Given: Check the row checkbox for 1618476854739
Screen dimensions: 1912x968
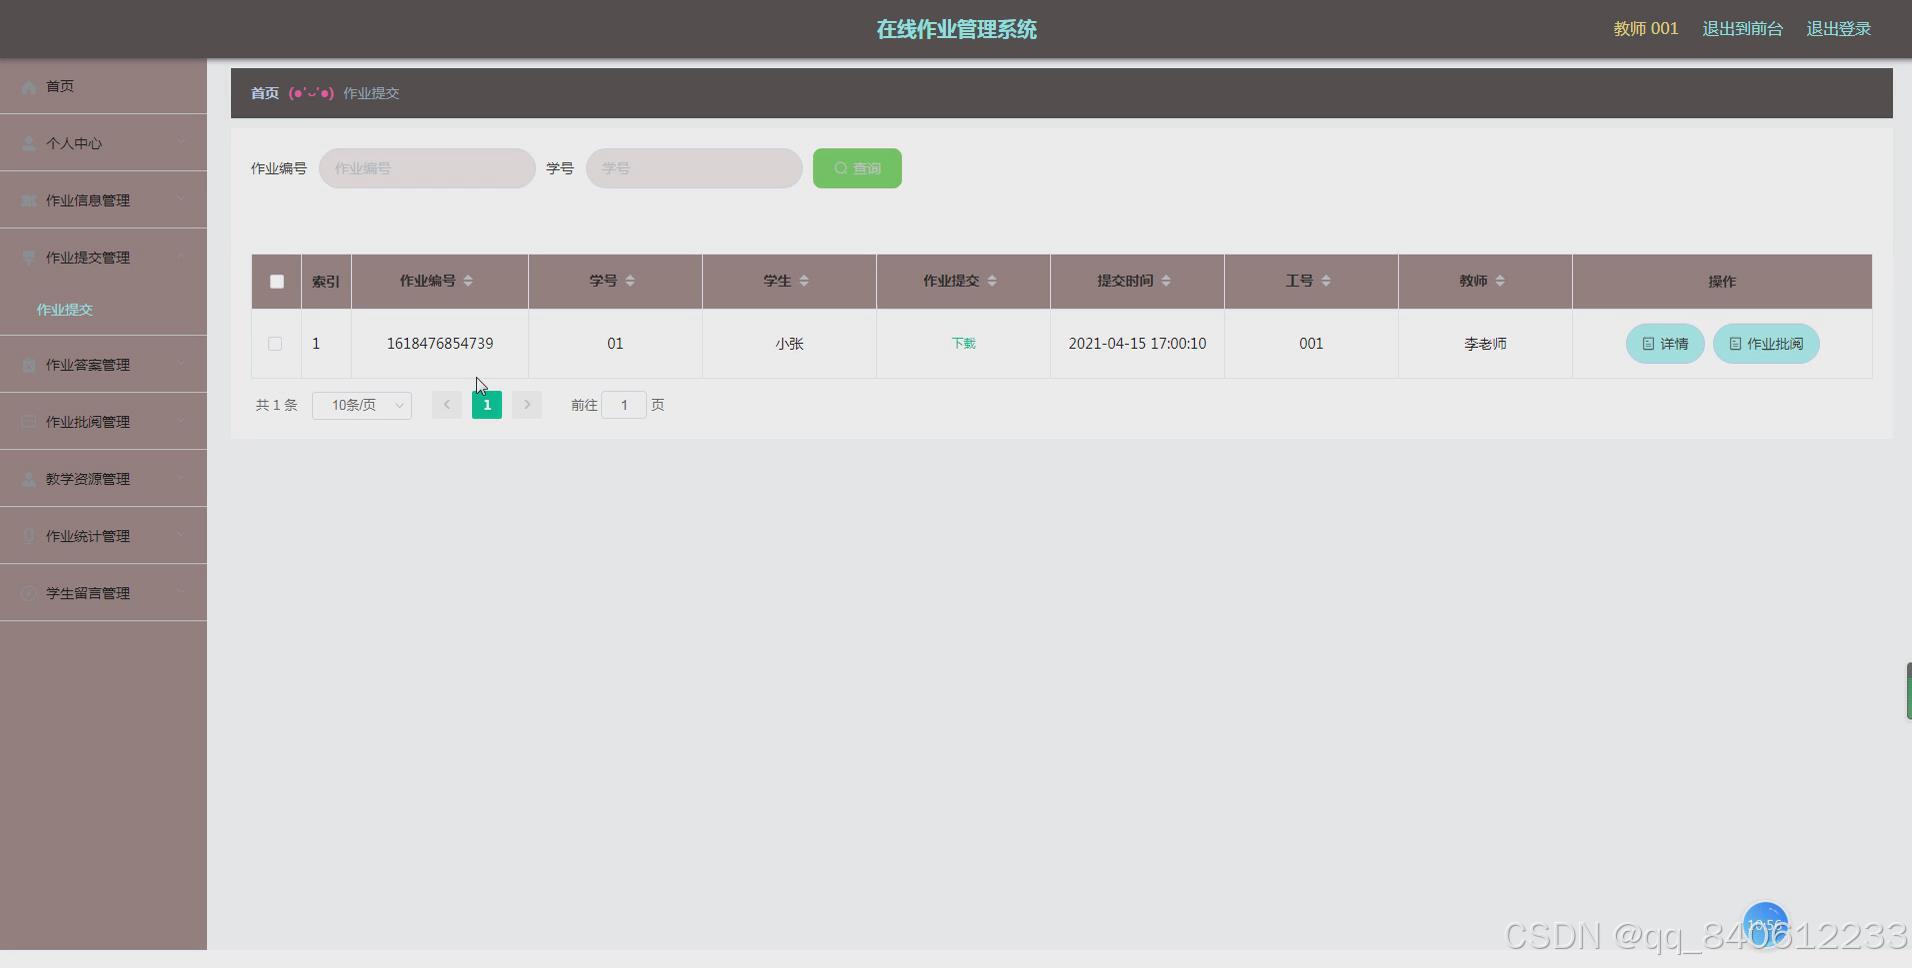Looking at the screenshot, I should point(275,344).
